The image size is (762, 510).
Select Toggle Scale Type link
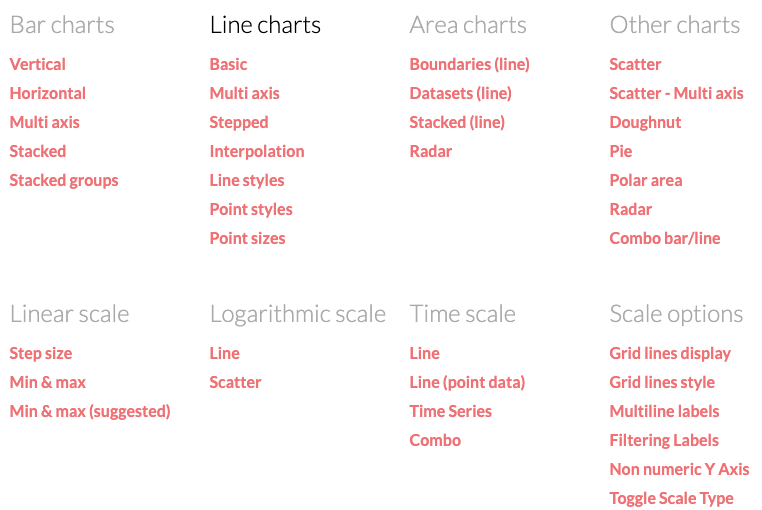click(x=672, y=498)
